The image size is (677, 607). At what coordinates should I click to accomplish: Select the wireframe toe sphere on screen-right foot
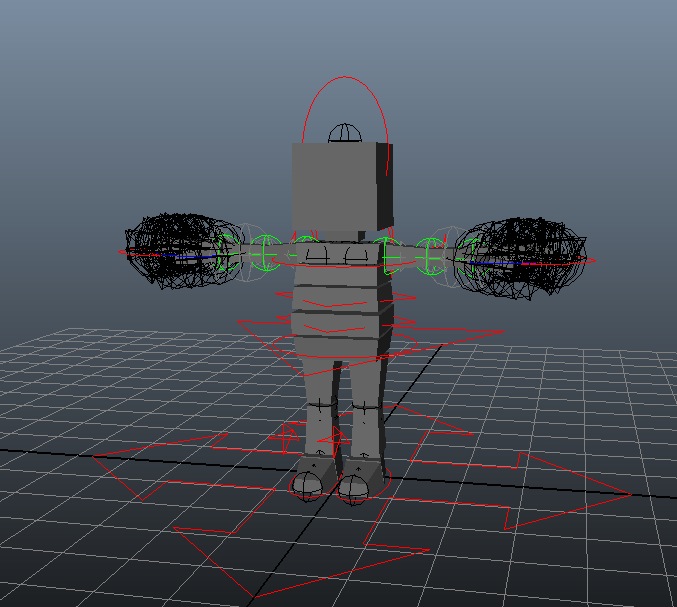tap(354, 490)
